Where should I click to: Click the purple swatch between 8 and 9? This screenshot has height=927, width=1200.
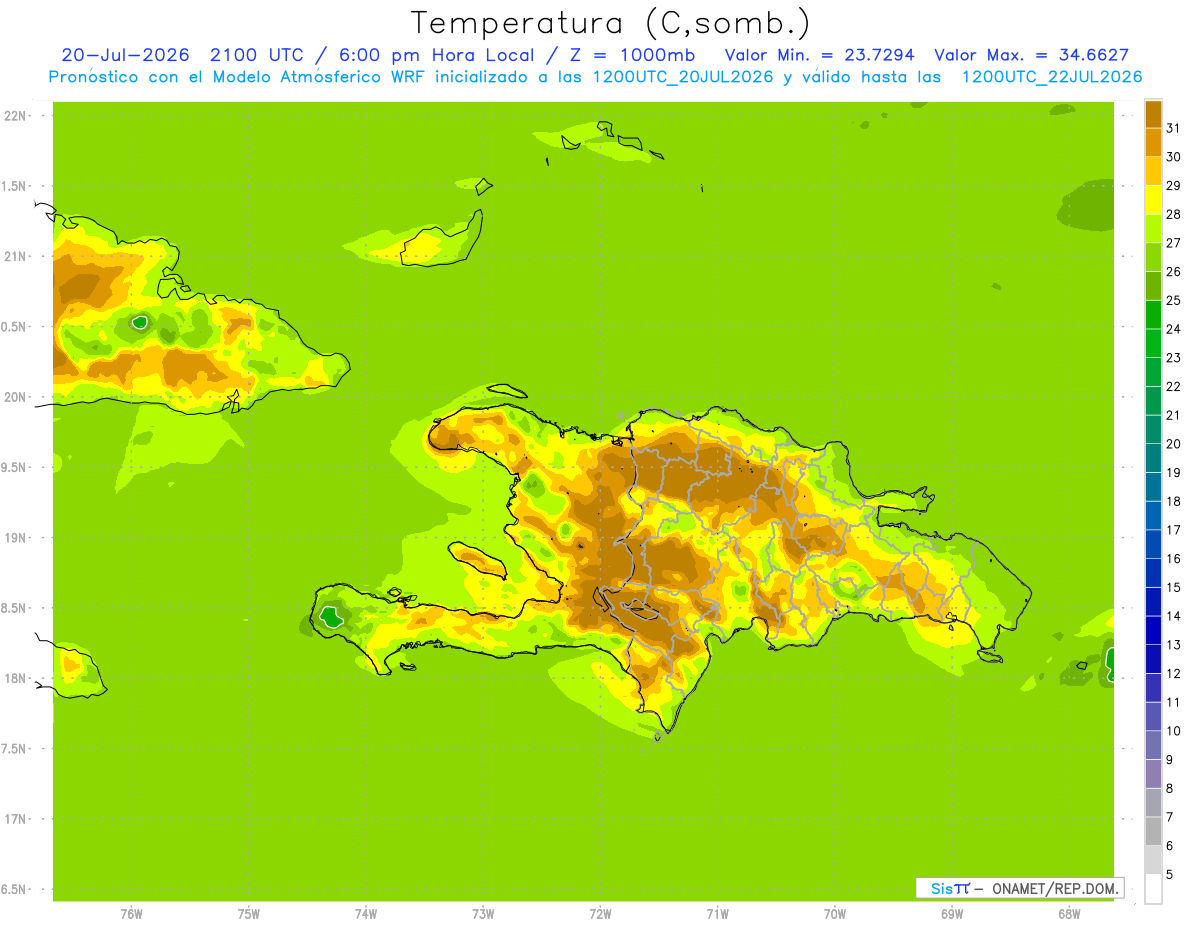[x=1153, y=774]
